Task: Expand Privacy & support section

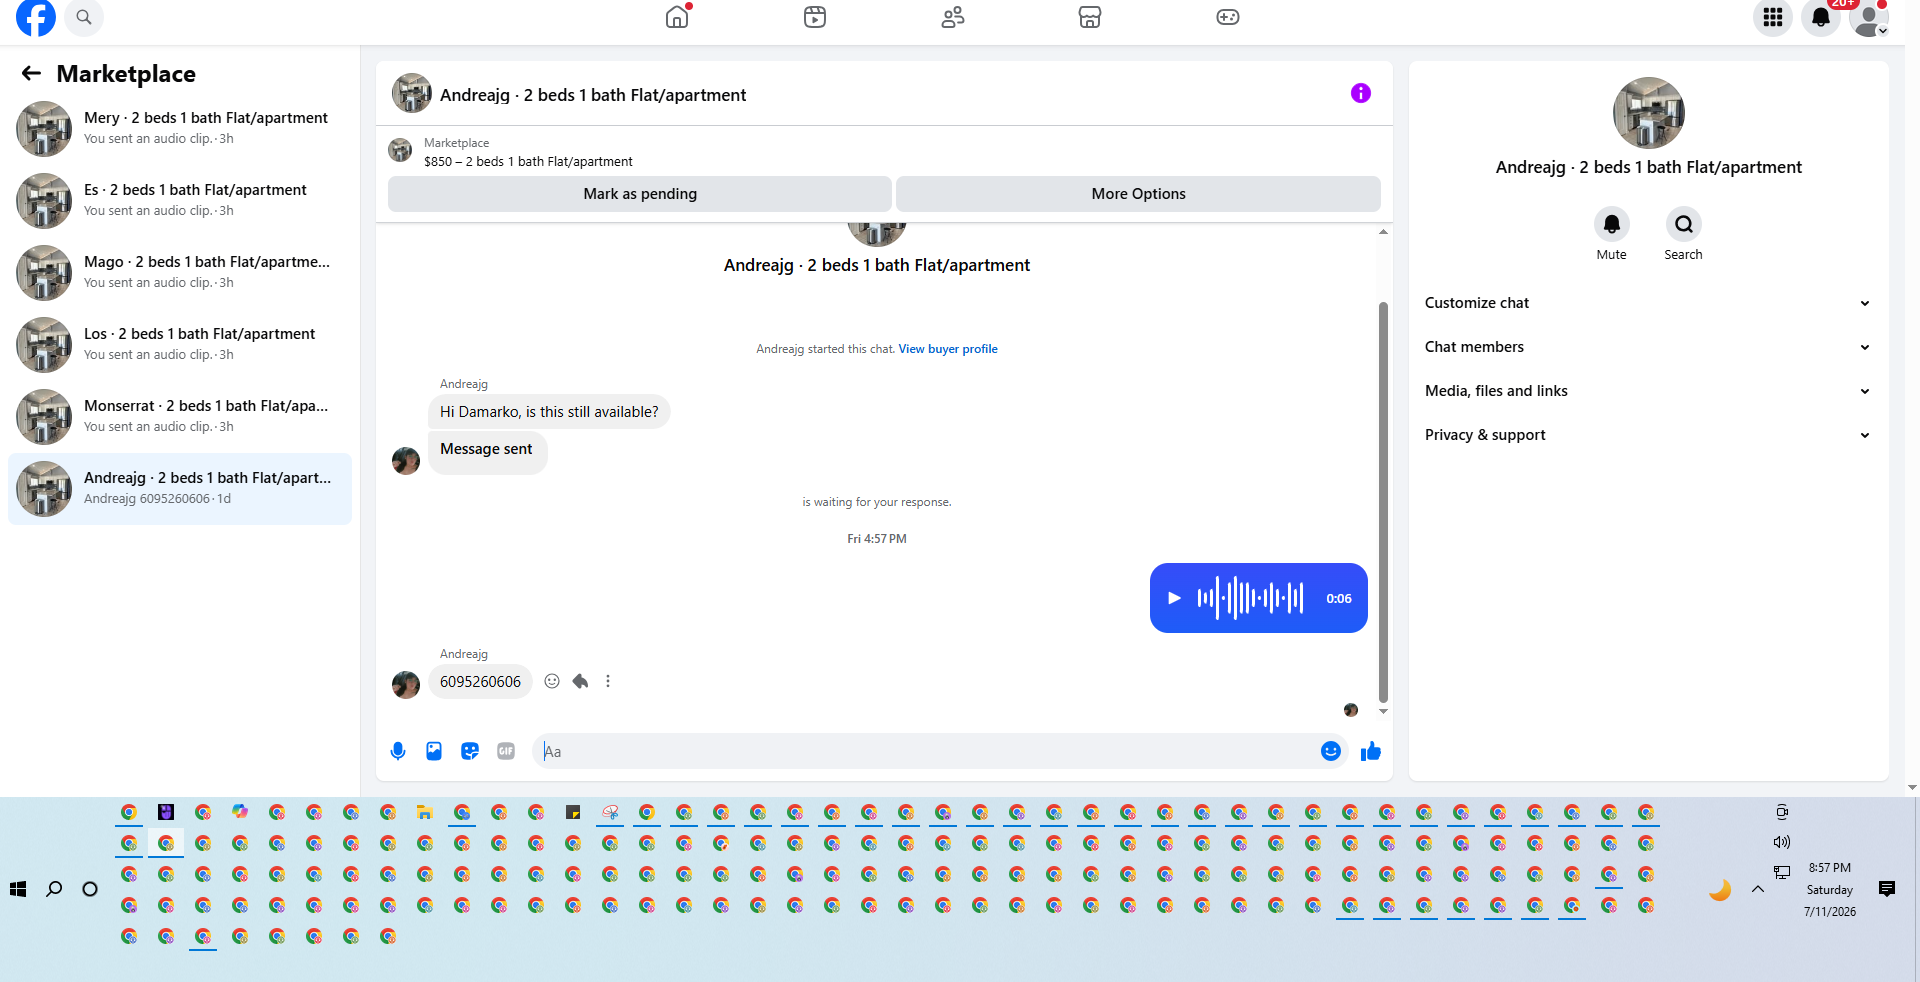Action: click(x=1648, y=435)
